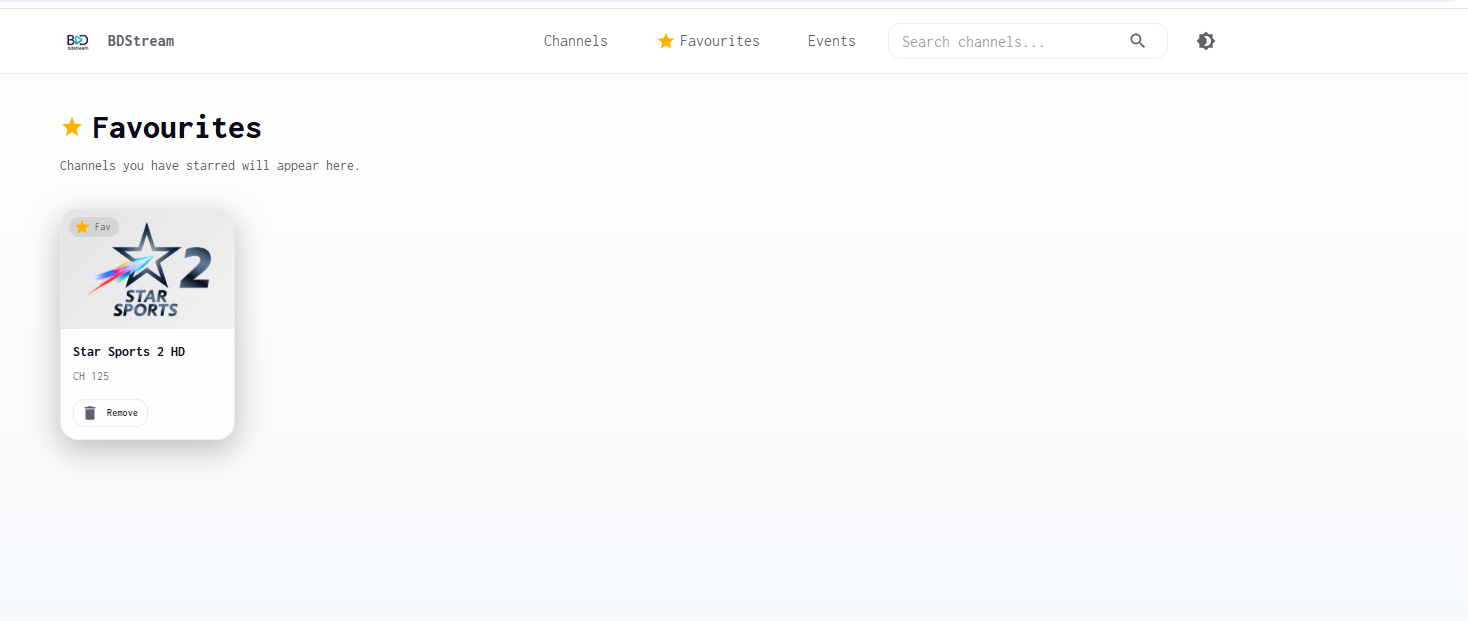Select the Star Sports 2 HD title

pyautogui.click(x=129, y=352)
